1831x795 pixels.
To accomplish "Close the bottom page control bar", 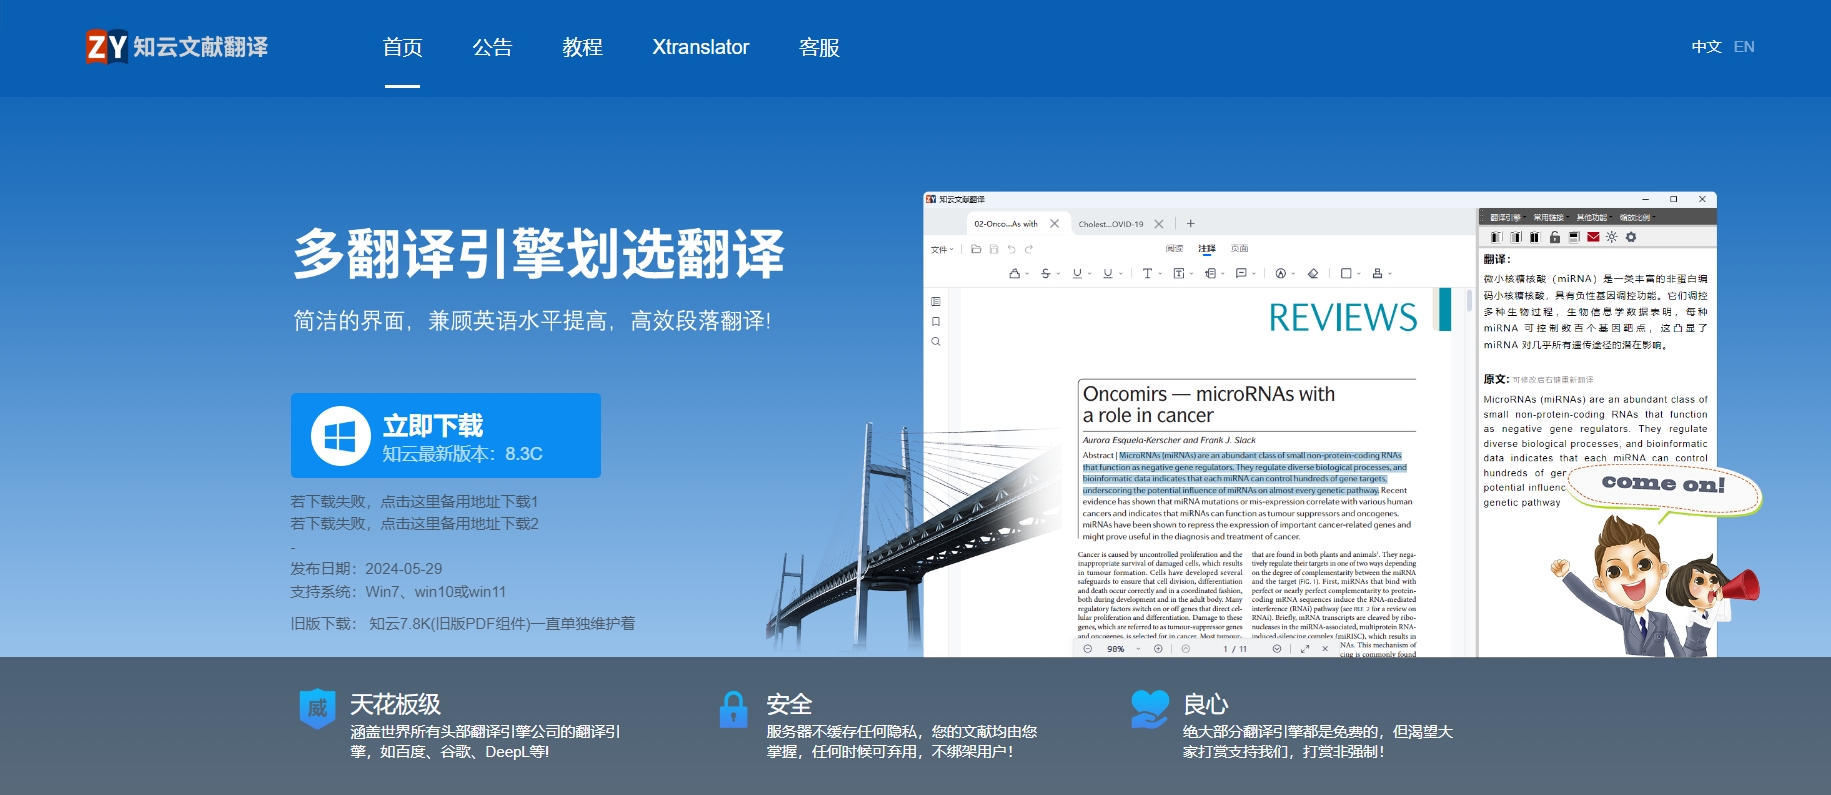I will point(1325,649).
